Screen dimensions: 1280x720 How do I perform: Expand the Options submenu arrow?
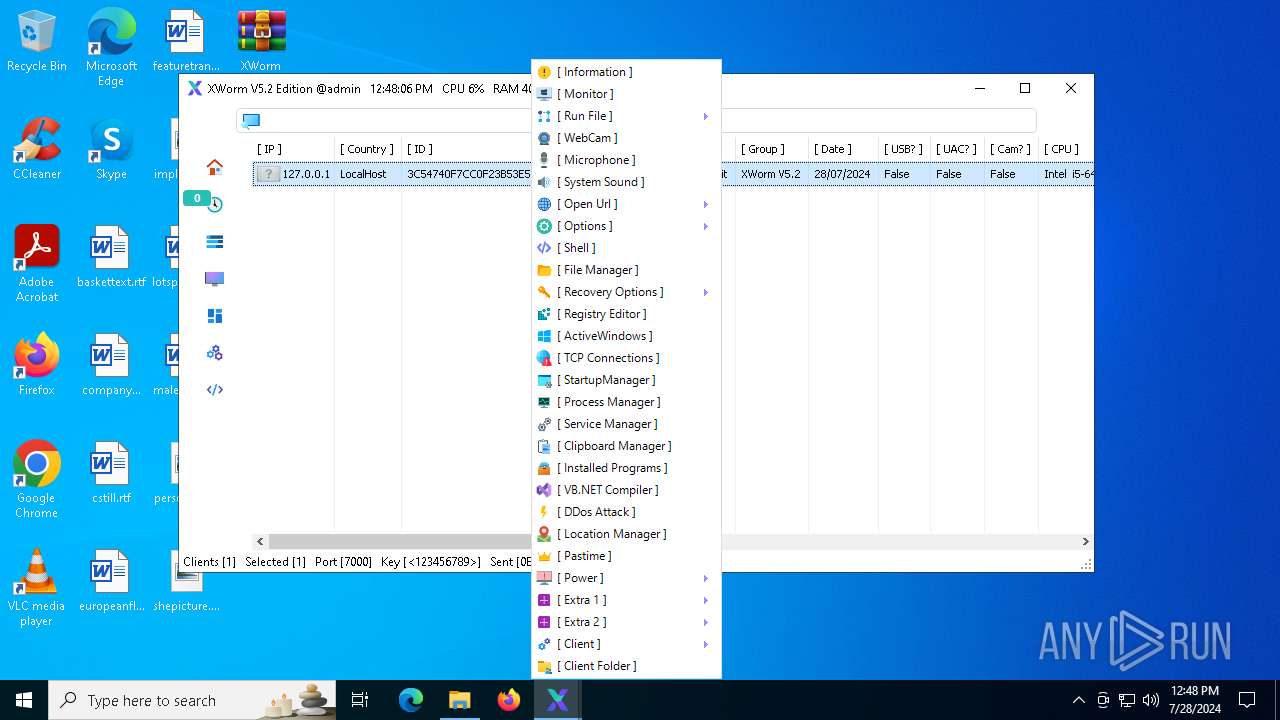pyautogui.click(x=706, y=226)
